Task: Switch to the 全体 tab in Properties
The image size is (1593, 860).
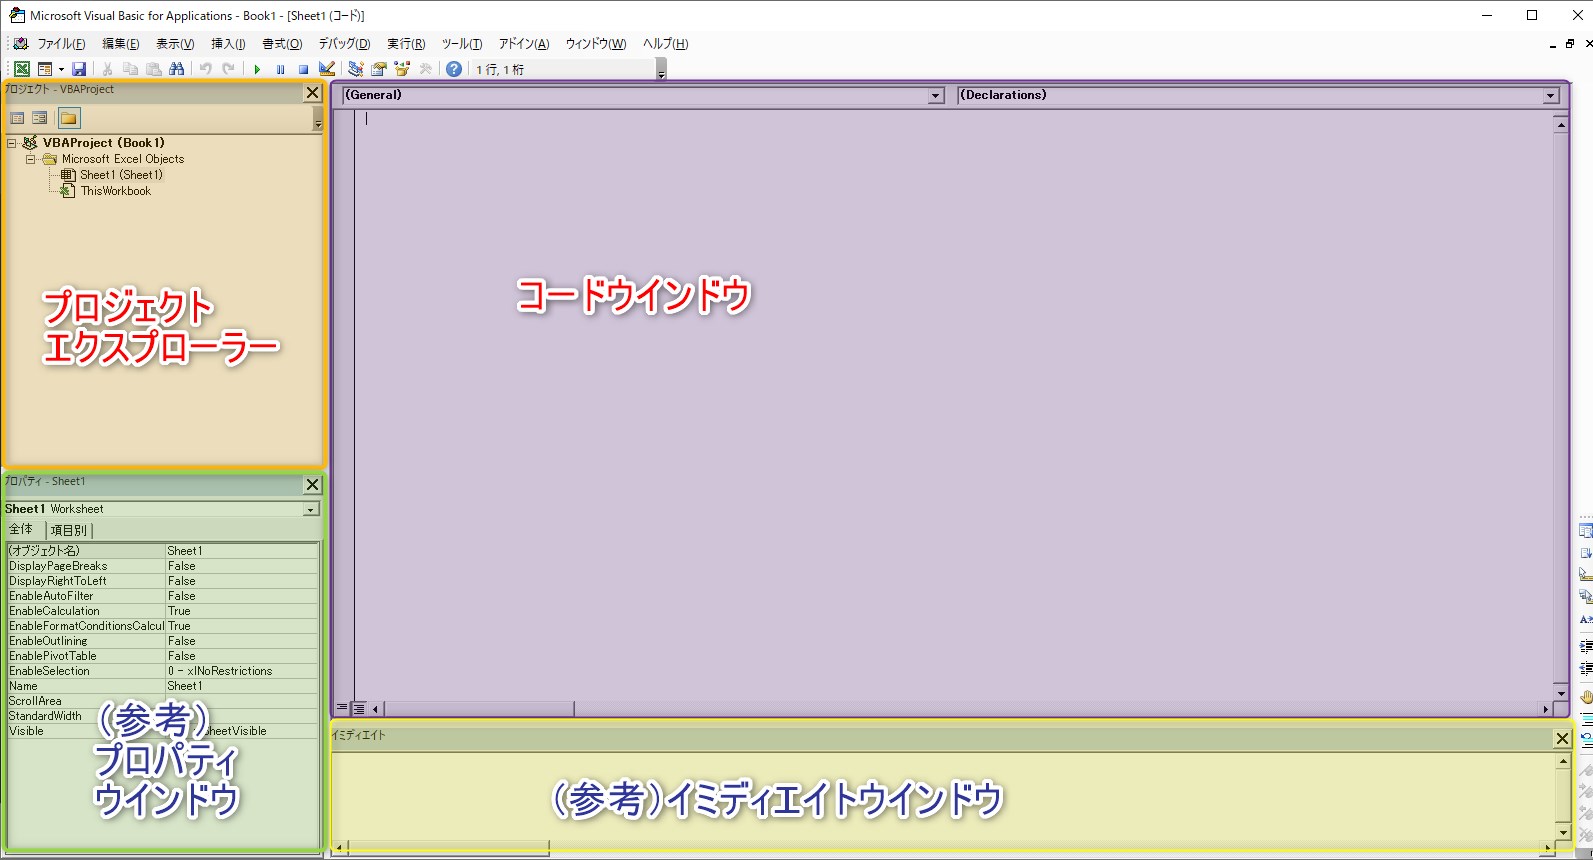Action: [21, 529]
